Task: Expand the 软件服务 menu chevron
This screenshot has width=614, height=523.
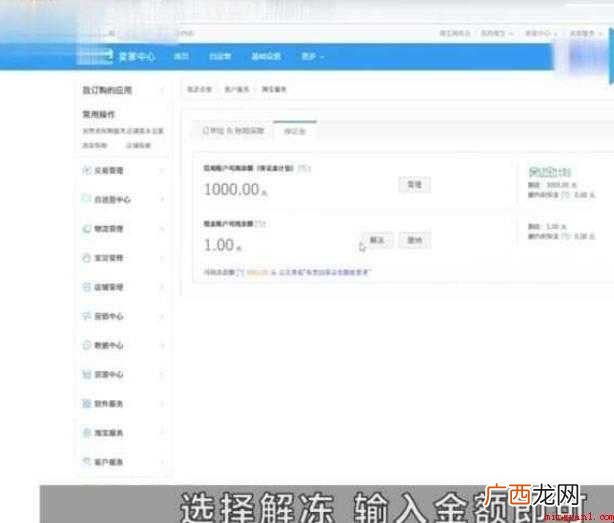Action: click(162, 404)
